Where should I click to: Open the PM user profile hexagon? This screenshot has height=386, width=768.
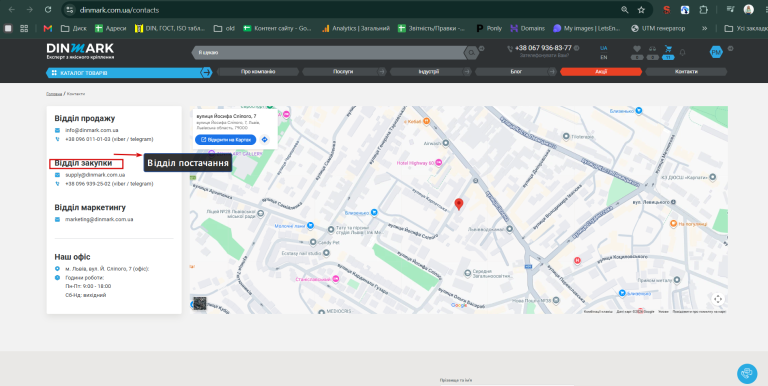[716, 52]
